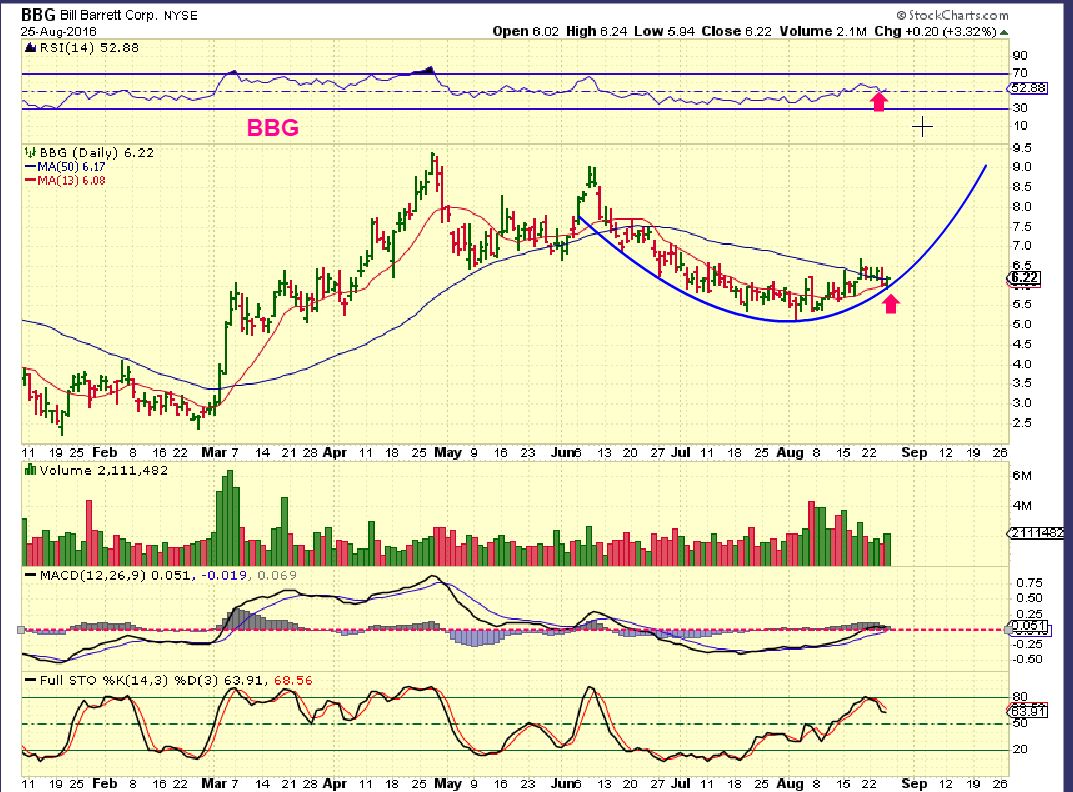This screenshot has width=1073, height=792.
Task: Click the 'Low 5.94' value in header
Action: click(664, 31)
